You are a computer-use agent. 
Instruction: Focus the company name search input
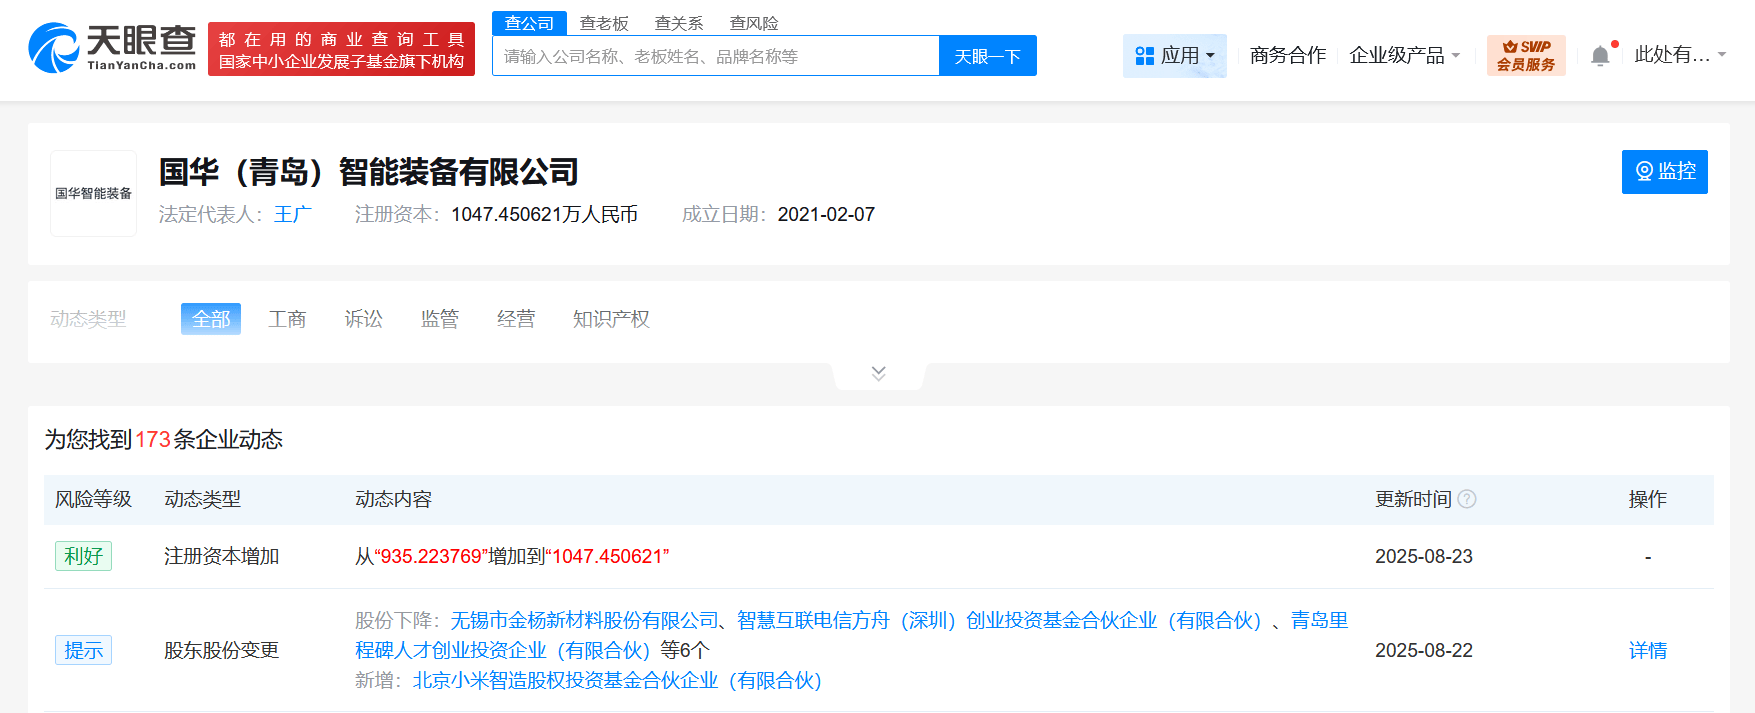(716, 56)
